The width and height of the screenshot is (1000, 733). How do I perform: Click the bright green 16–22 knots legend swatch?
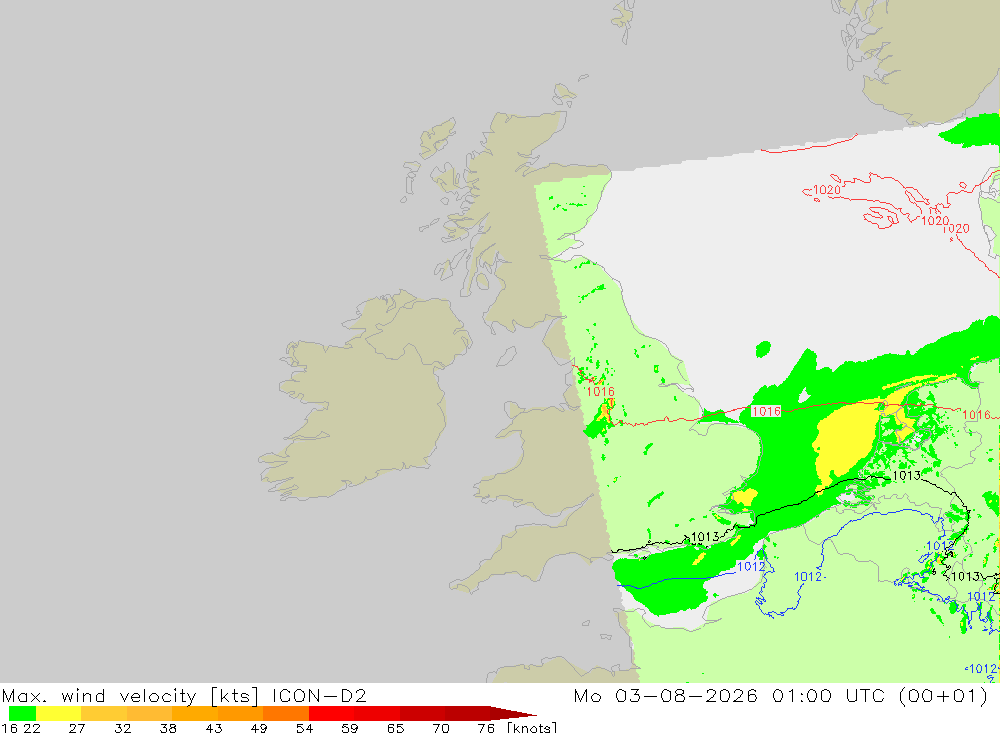click(x=22, y=713)
